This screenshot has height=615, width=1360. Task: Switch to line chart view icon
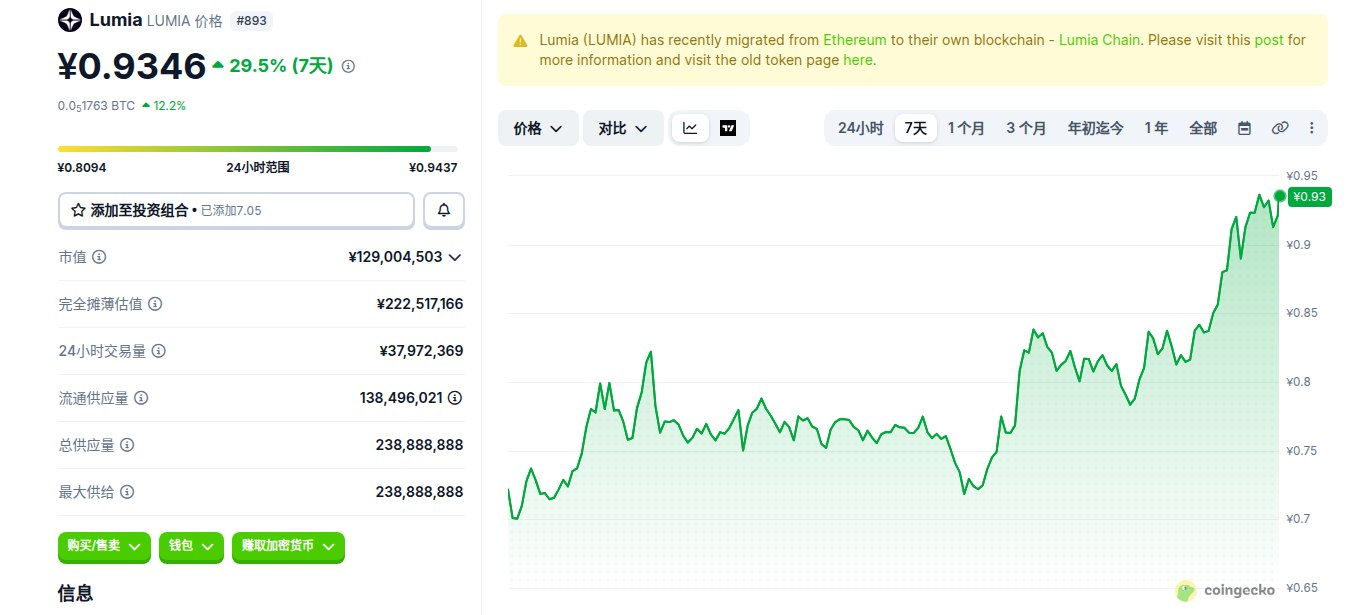[x=690, y=128]
